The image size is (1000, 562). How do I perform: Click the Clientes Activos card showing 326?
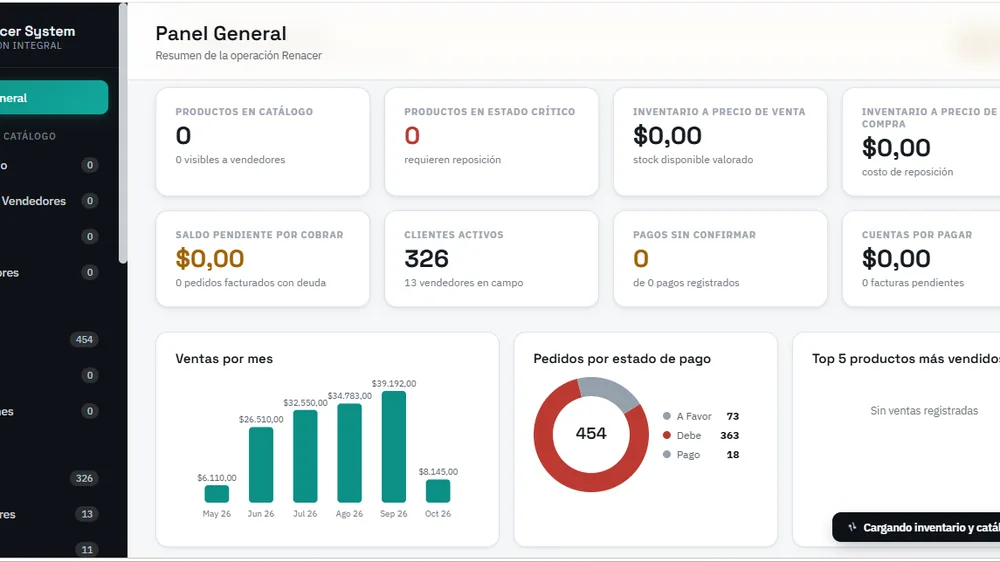click(x=492, y=259)
